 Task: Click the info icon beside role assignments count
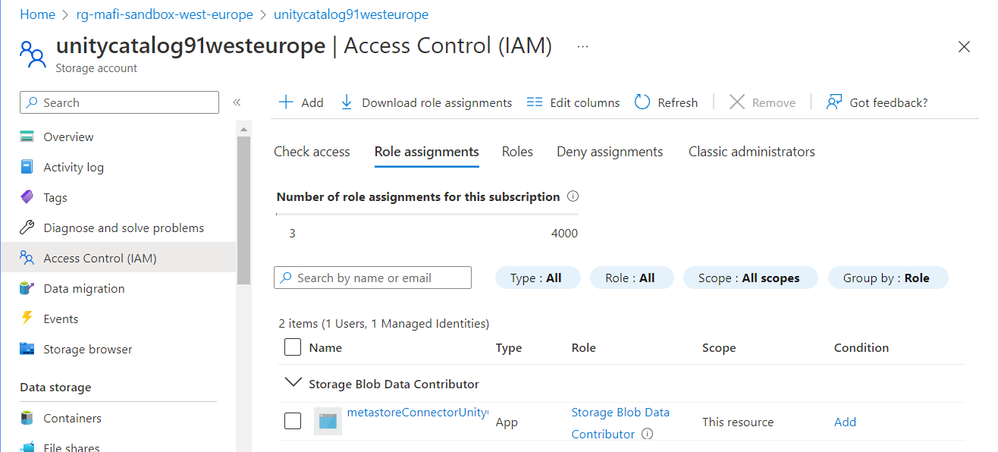(x=573, y=197)
